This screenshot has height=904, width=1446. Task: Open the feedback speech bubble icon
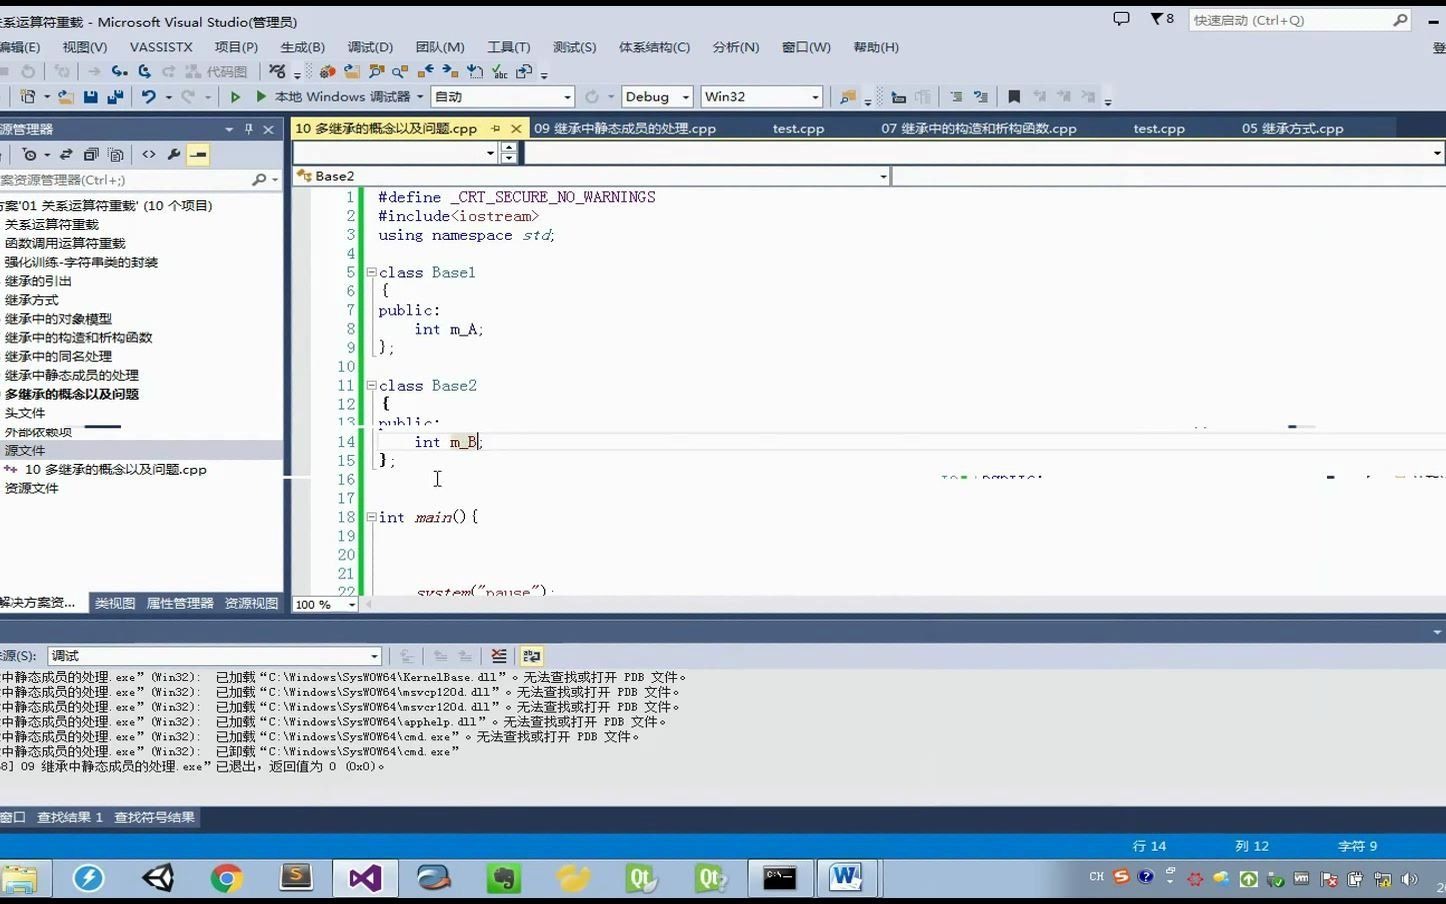[1121, 19]
